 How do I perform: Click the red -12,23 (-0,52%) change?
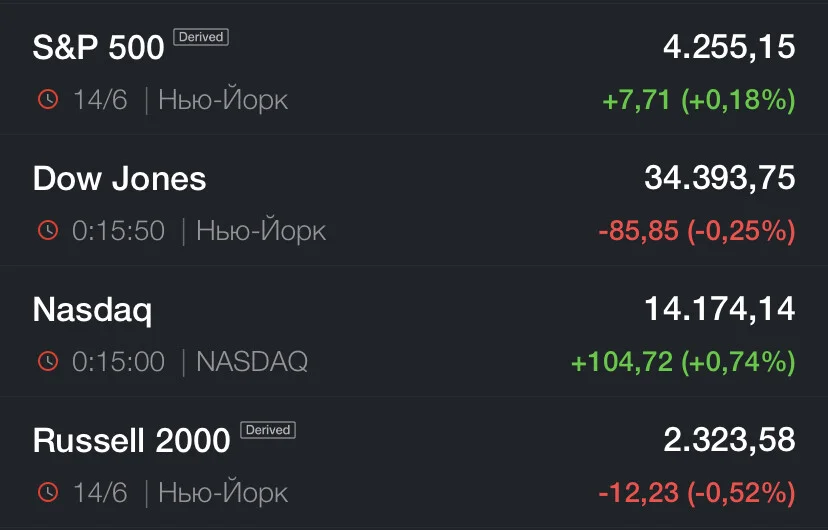[x=697, y=493]
